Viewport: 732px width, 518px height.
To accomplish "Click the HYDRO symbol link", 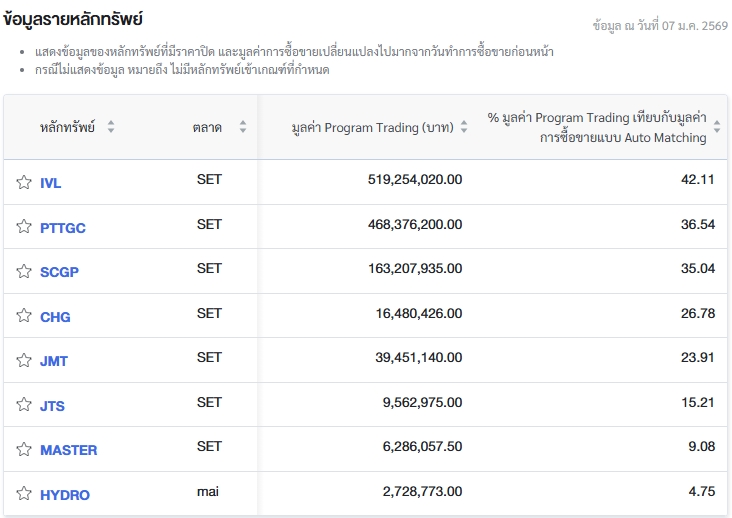I will click(65, 495).
